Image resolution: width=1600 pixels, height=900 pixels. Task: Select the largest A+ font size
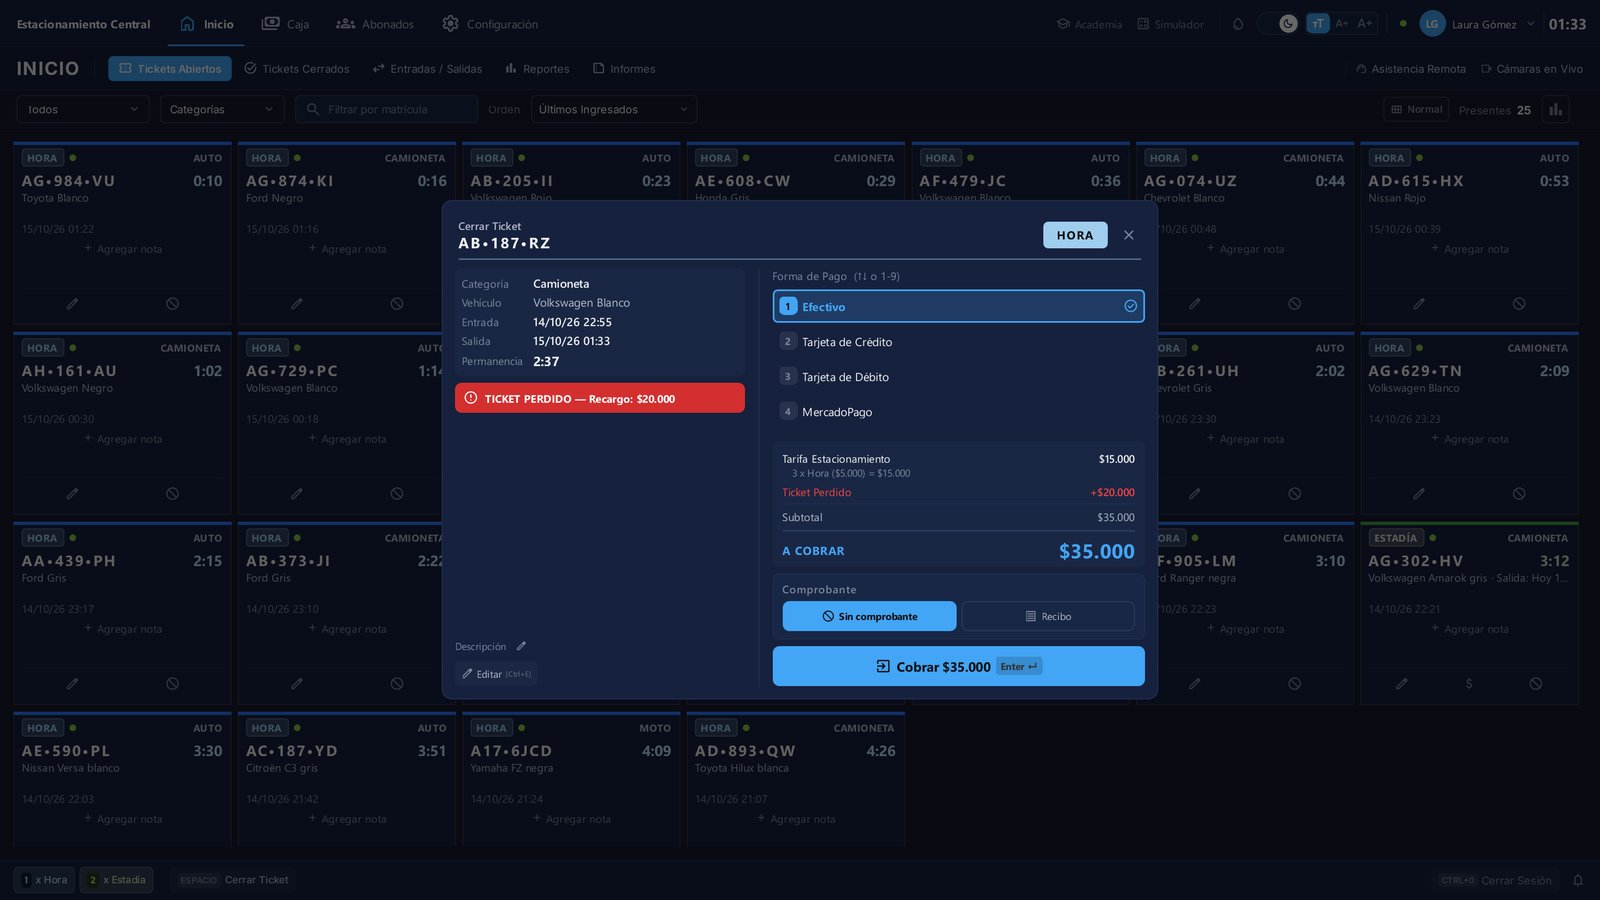1365,23
